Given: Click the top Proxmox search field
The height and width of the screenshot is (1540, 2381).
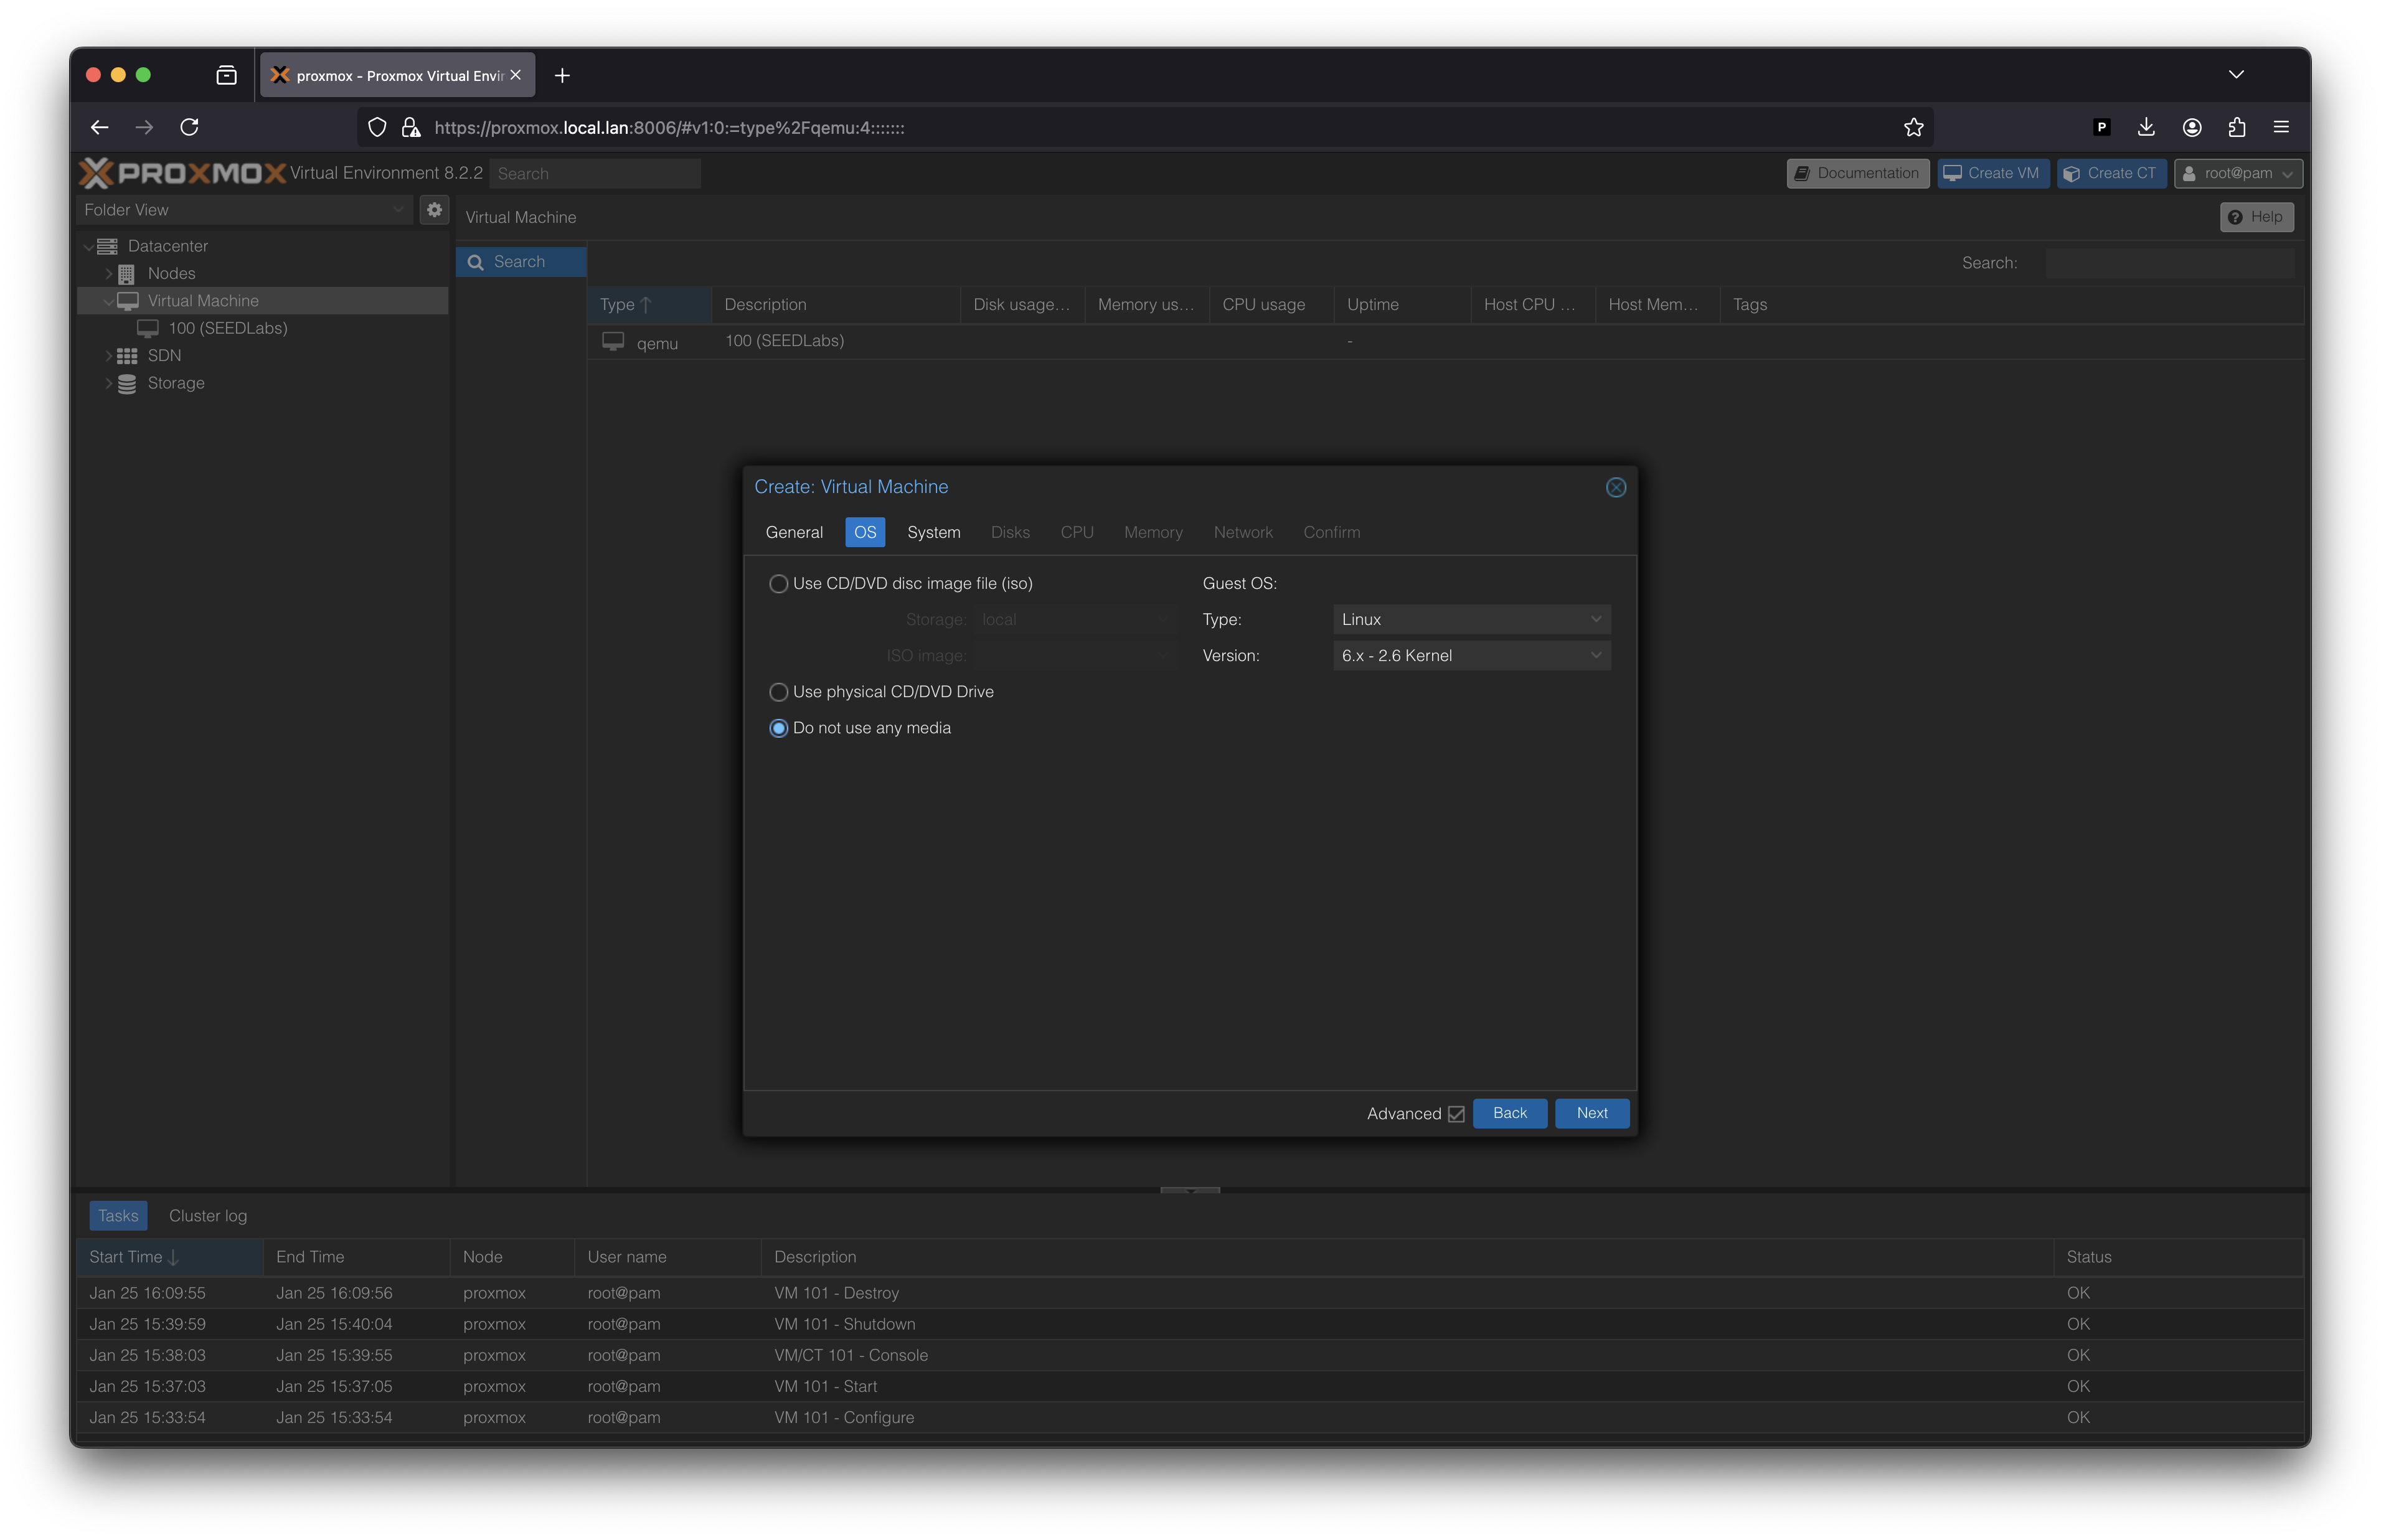Looking at the screenshot, I should coord(595,174).
